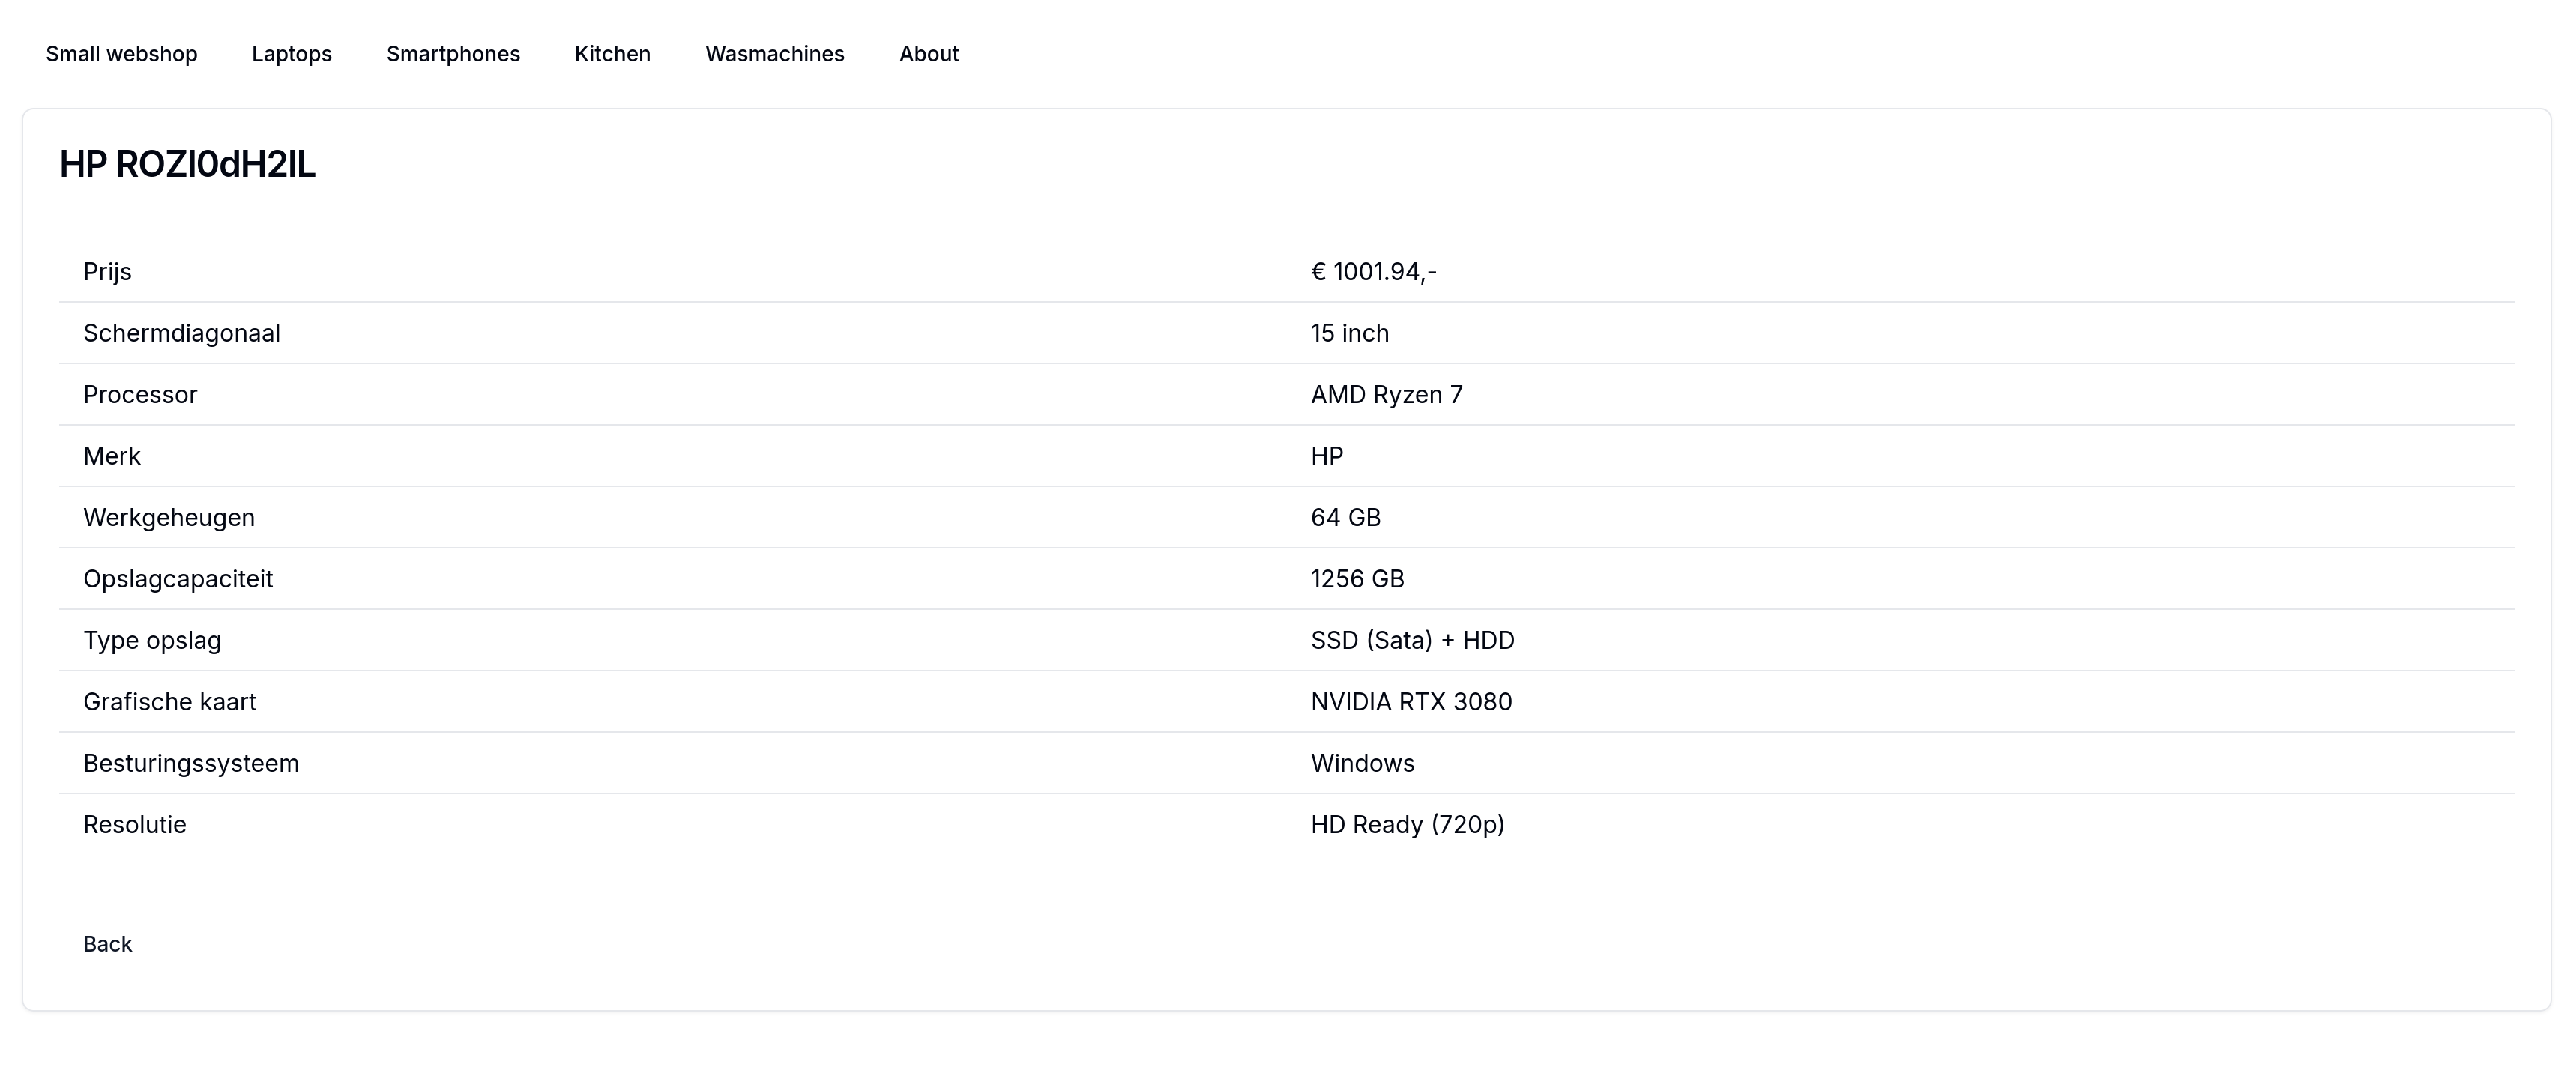
Task: Click the Processor row label
Action: tap(140, 395)
